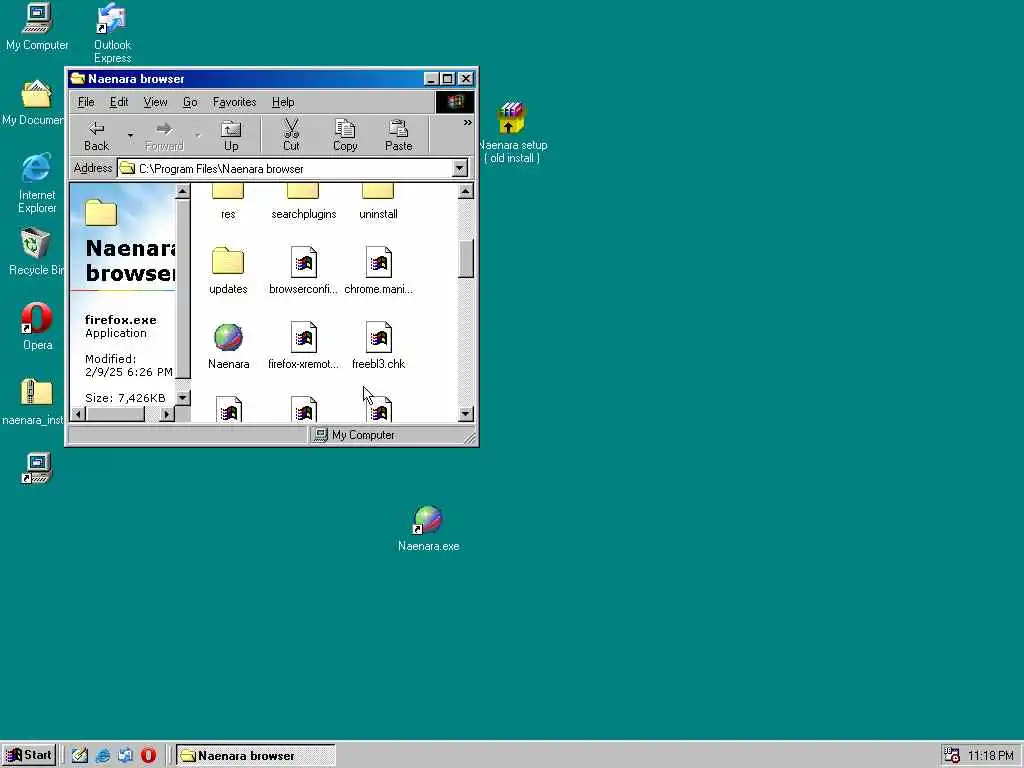Select naenara_inst zip folder icon
The image size is (1024, 768).
coord(34,402)
